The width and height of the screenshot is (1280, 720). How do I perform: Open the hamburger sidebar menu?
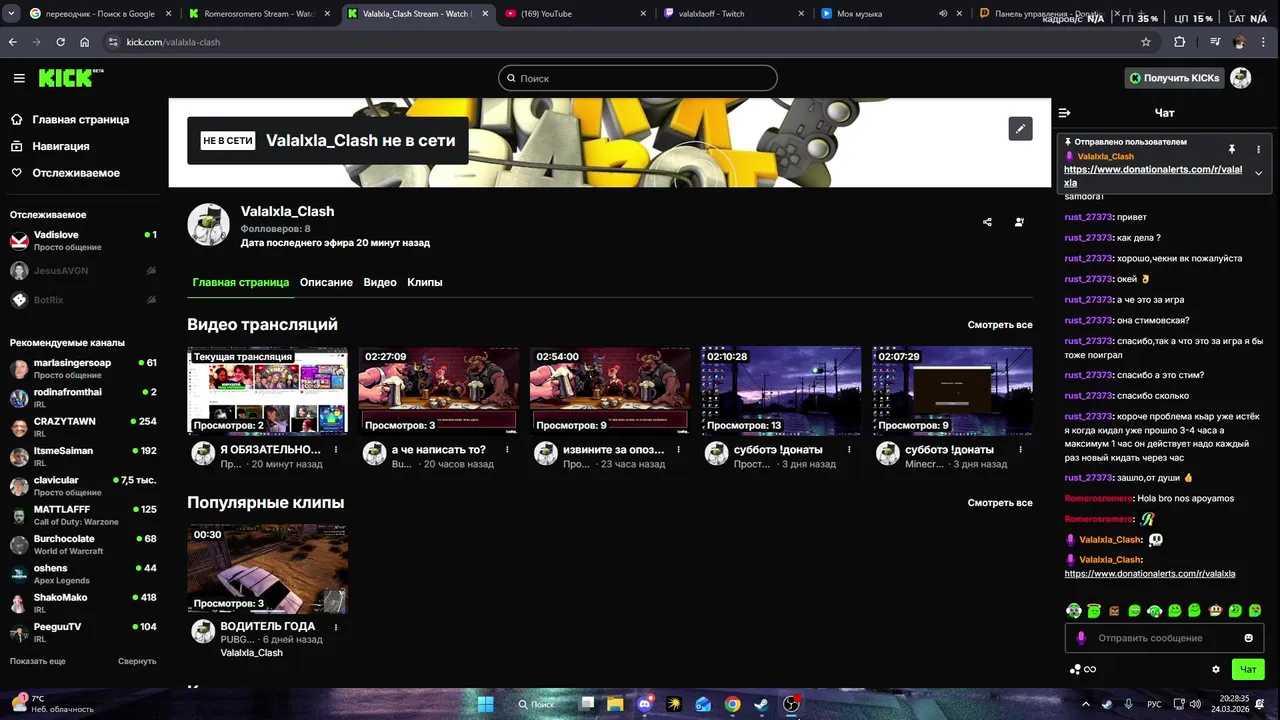tap(19, 78)
